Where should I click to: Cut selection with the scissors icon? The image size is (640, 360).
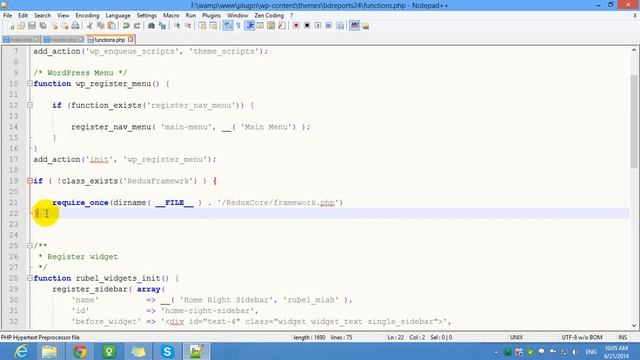[89, 26]
